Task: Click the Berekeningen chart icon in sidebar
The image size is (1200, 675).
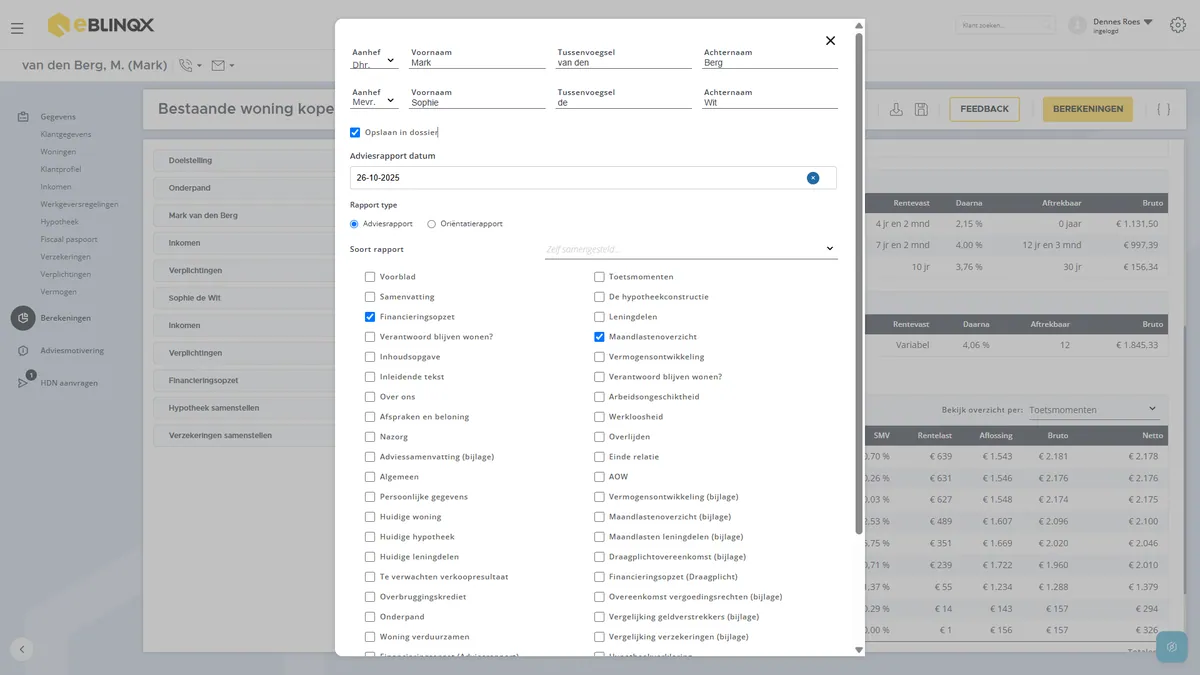Action: (x=23, y=318)
